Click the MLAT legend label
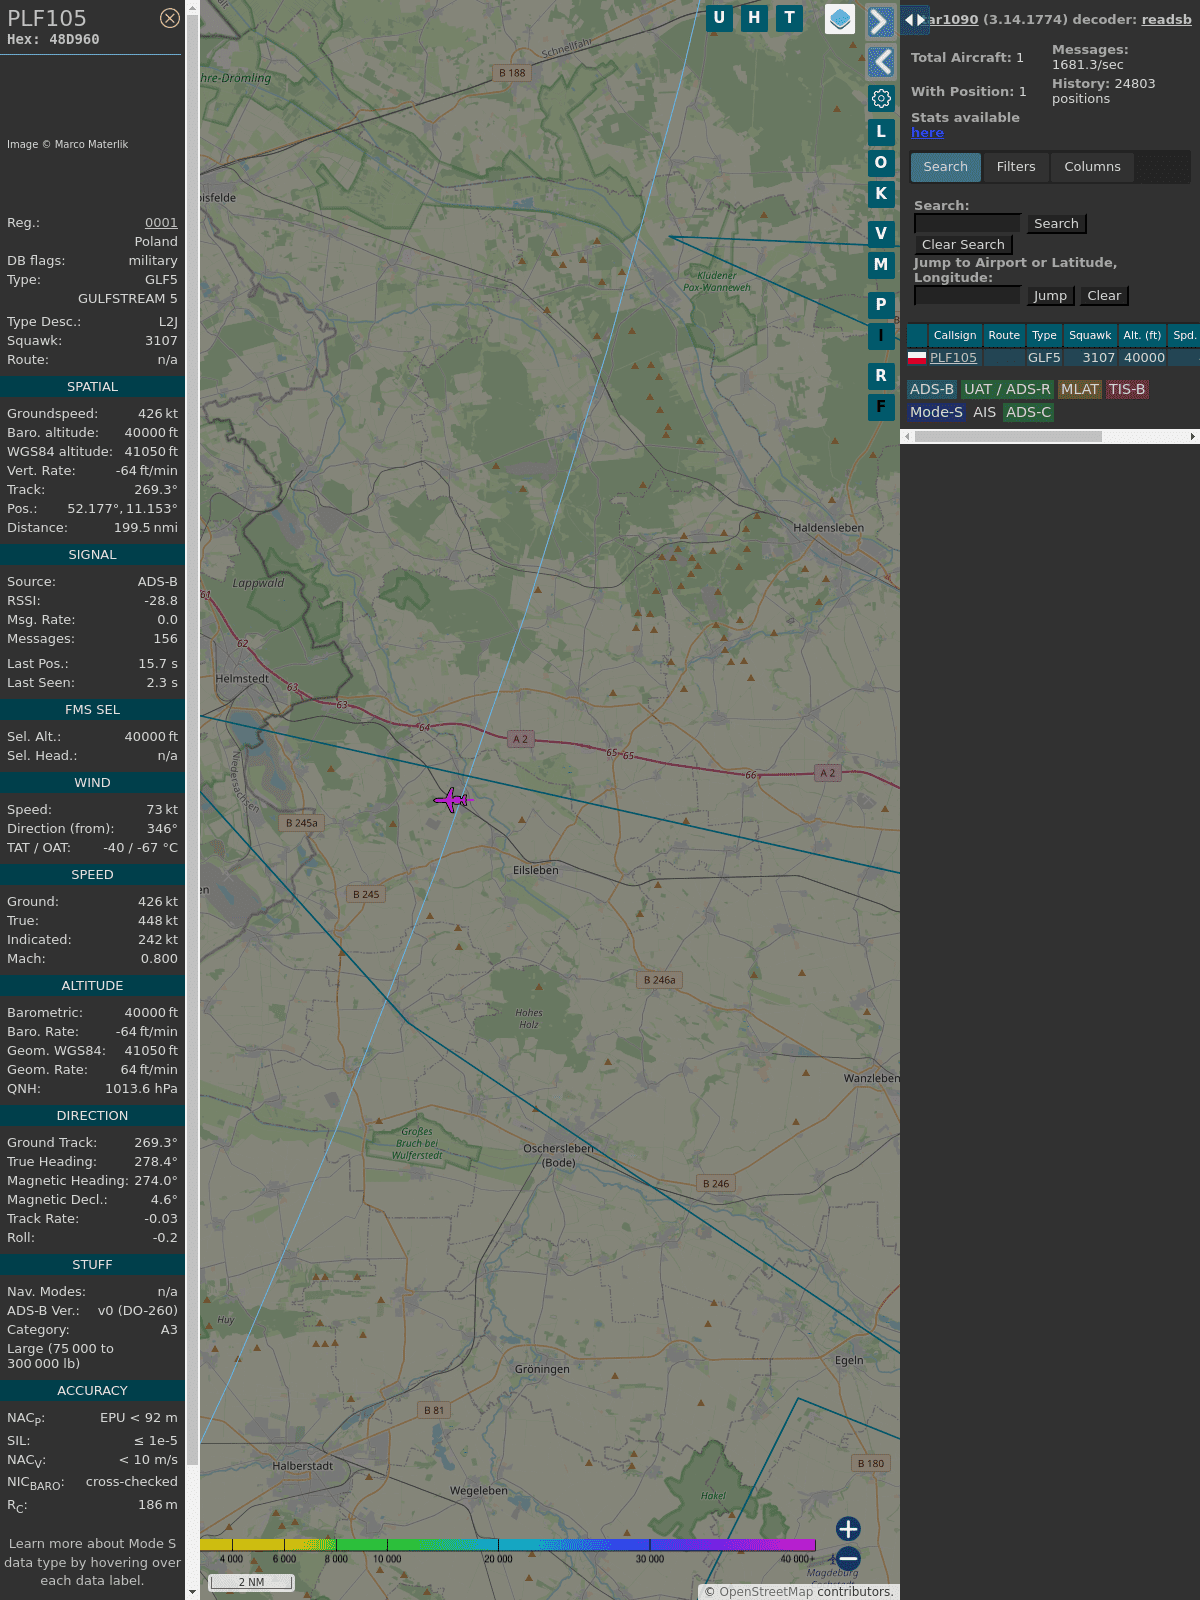 coord(1080,390)
